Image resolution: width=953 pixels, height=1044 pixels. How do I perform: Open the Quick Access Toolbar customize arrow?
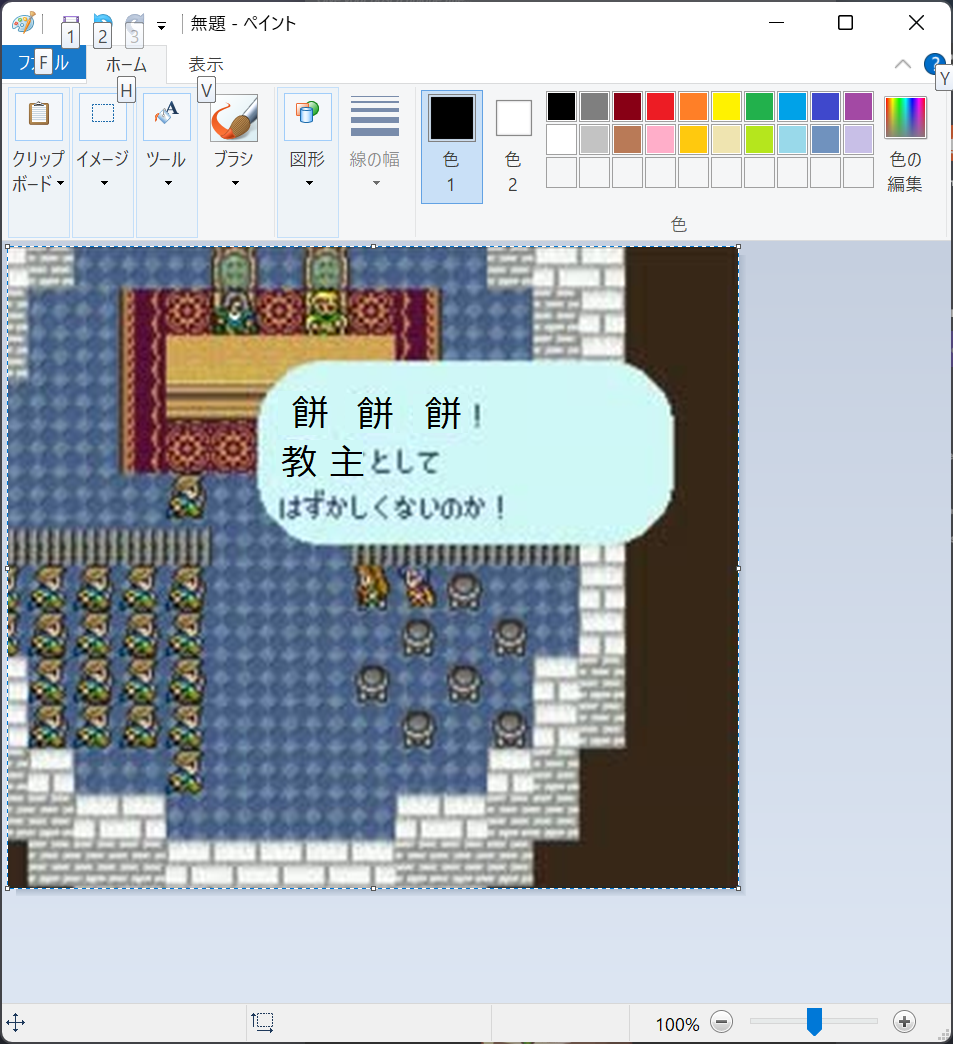point(161,26)
